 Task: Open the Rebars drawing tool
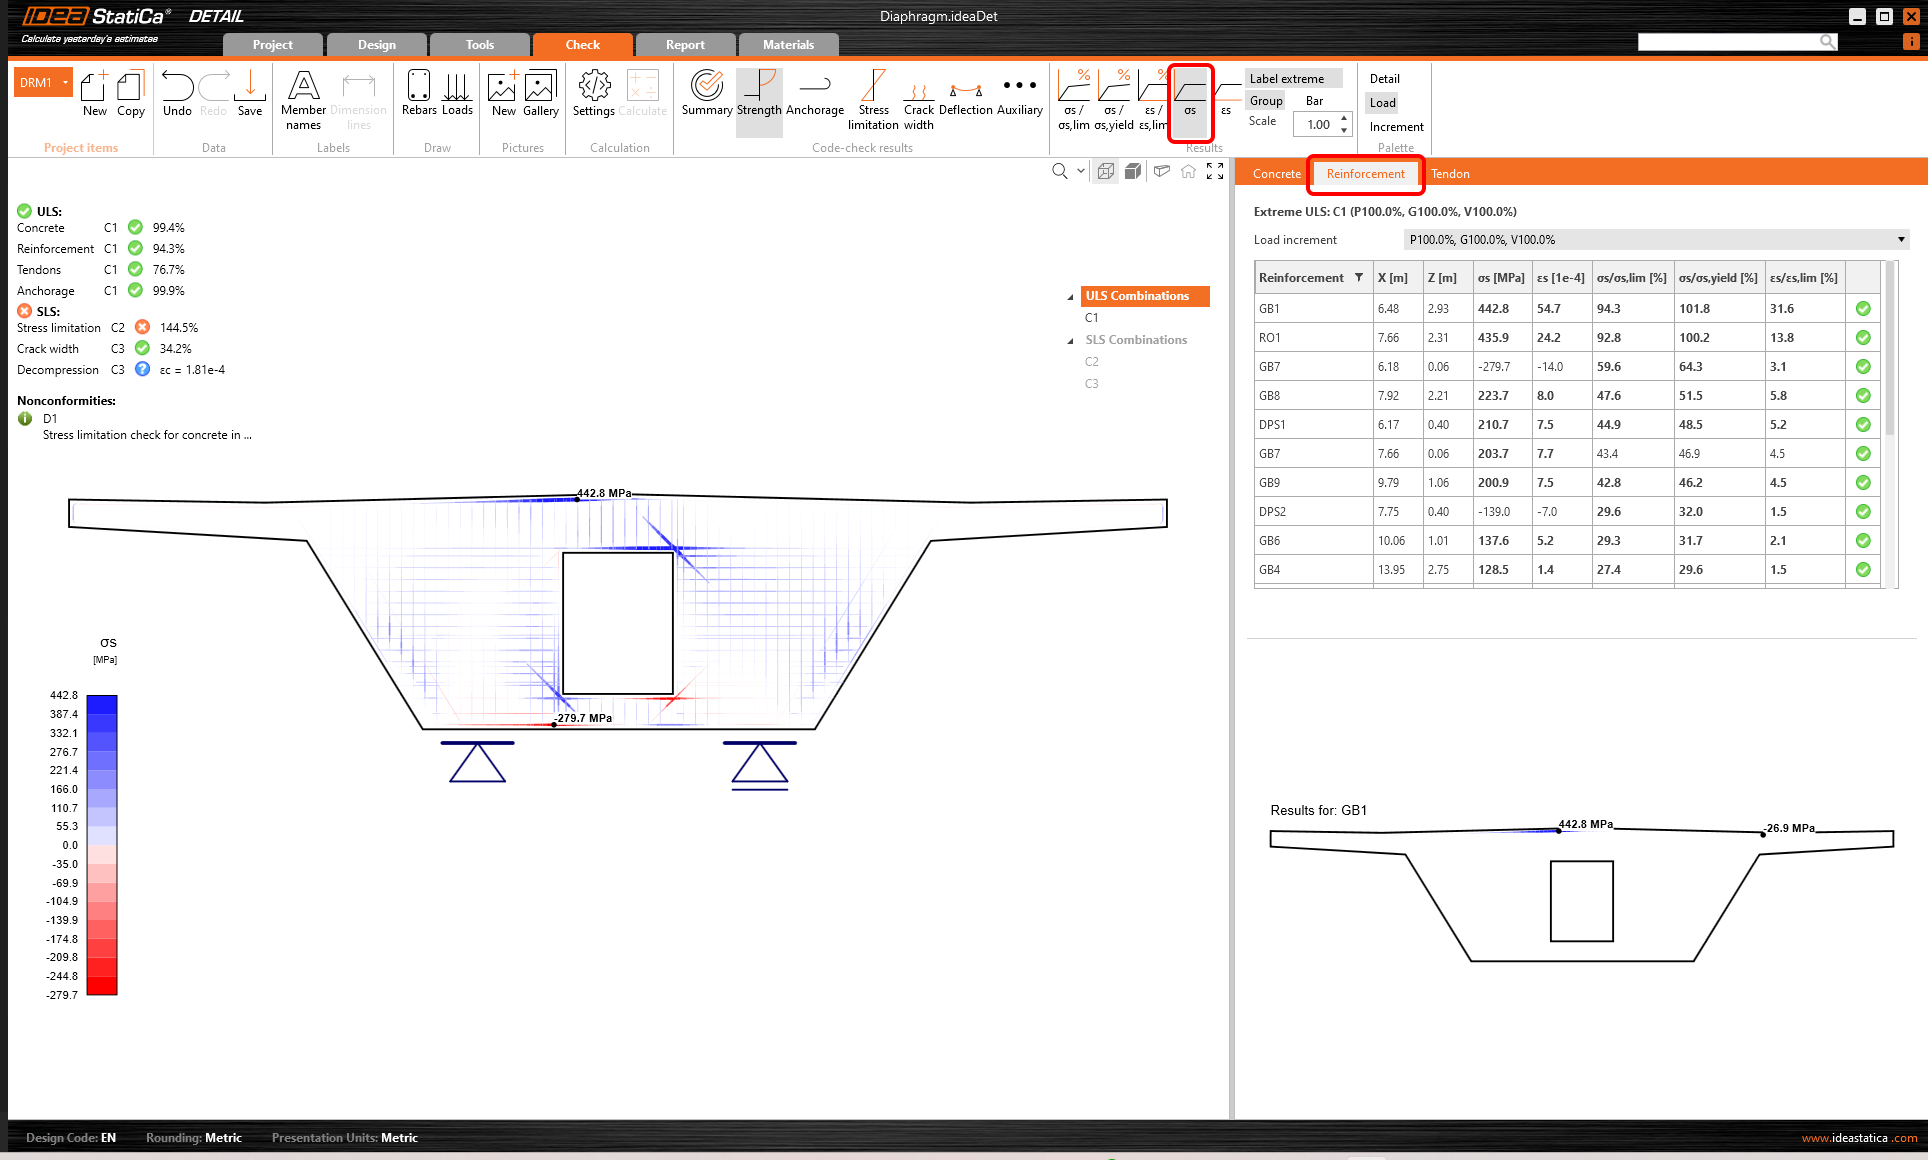[x=419, y=94]
